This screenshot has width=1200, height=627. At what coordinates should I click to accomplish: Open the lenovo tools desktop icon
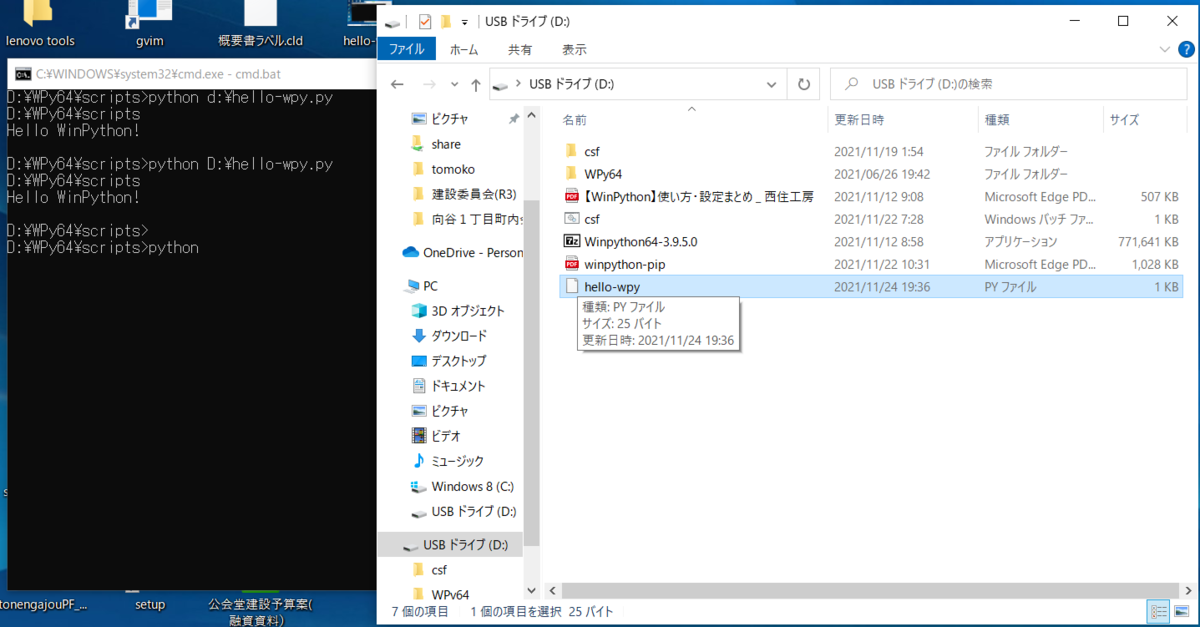click(x=40, y=24)
